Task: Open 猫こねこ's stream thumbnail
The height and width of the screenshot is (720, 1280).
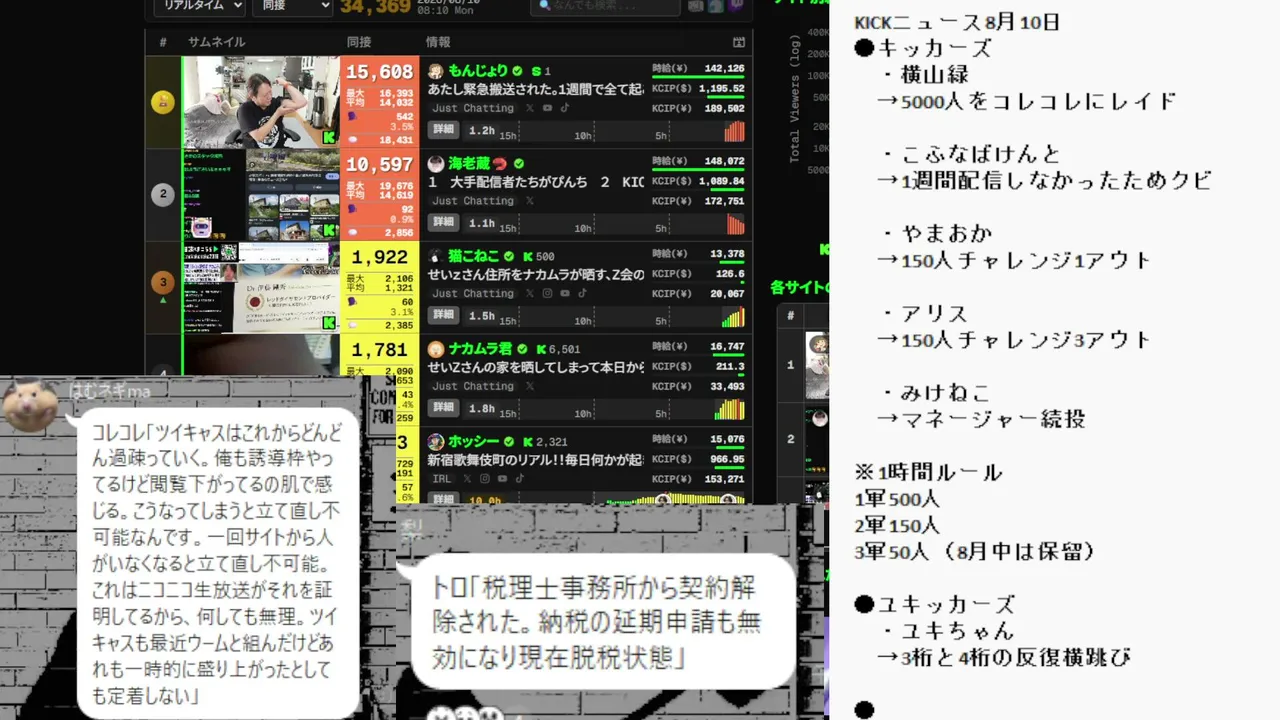Action: pyautogui.click(x=261, y=287)
